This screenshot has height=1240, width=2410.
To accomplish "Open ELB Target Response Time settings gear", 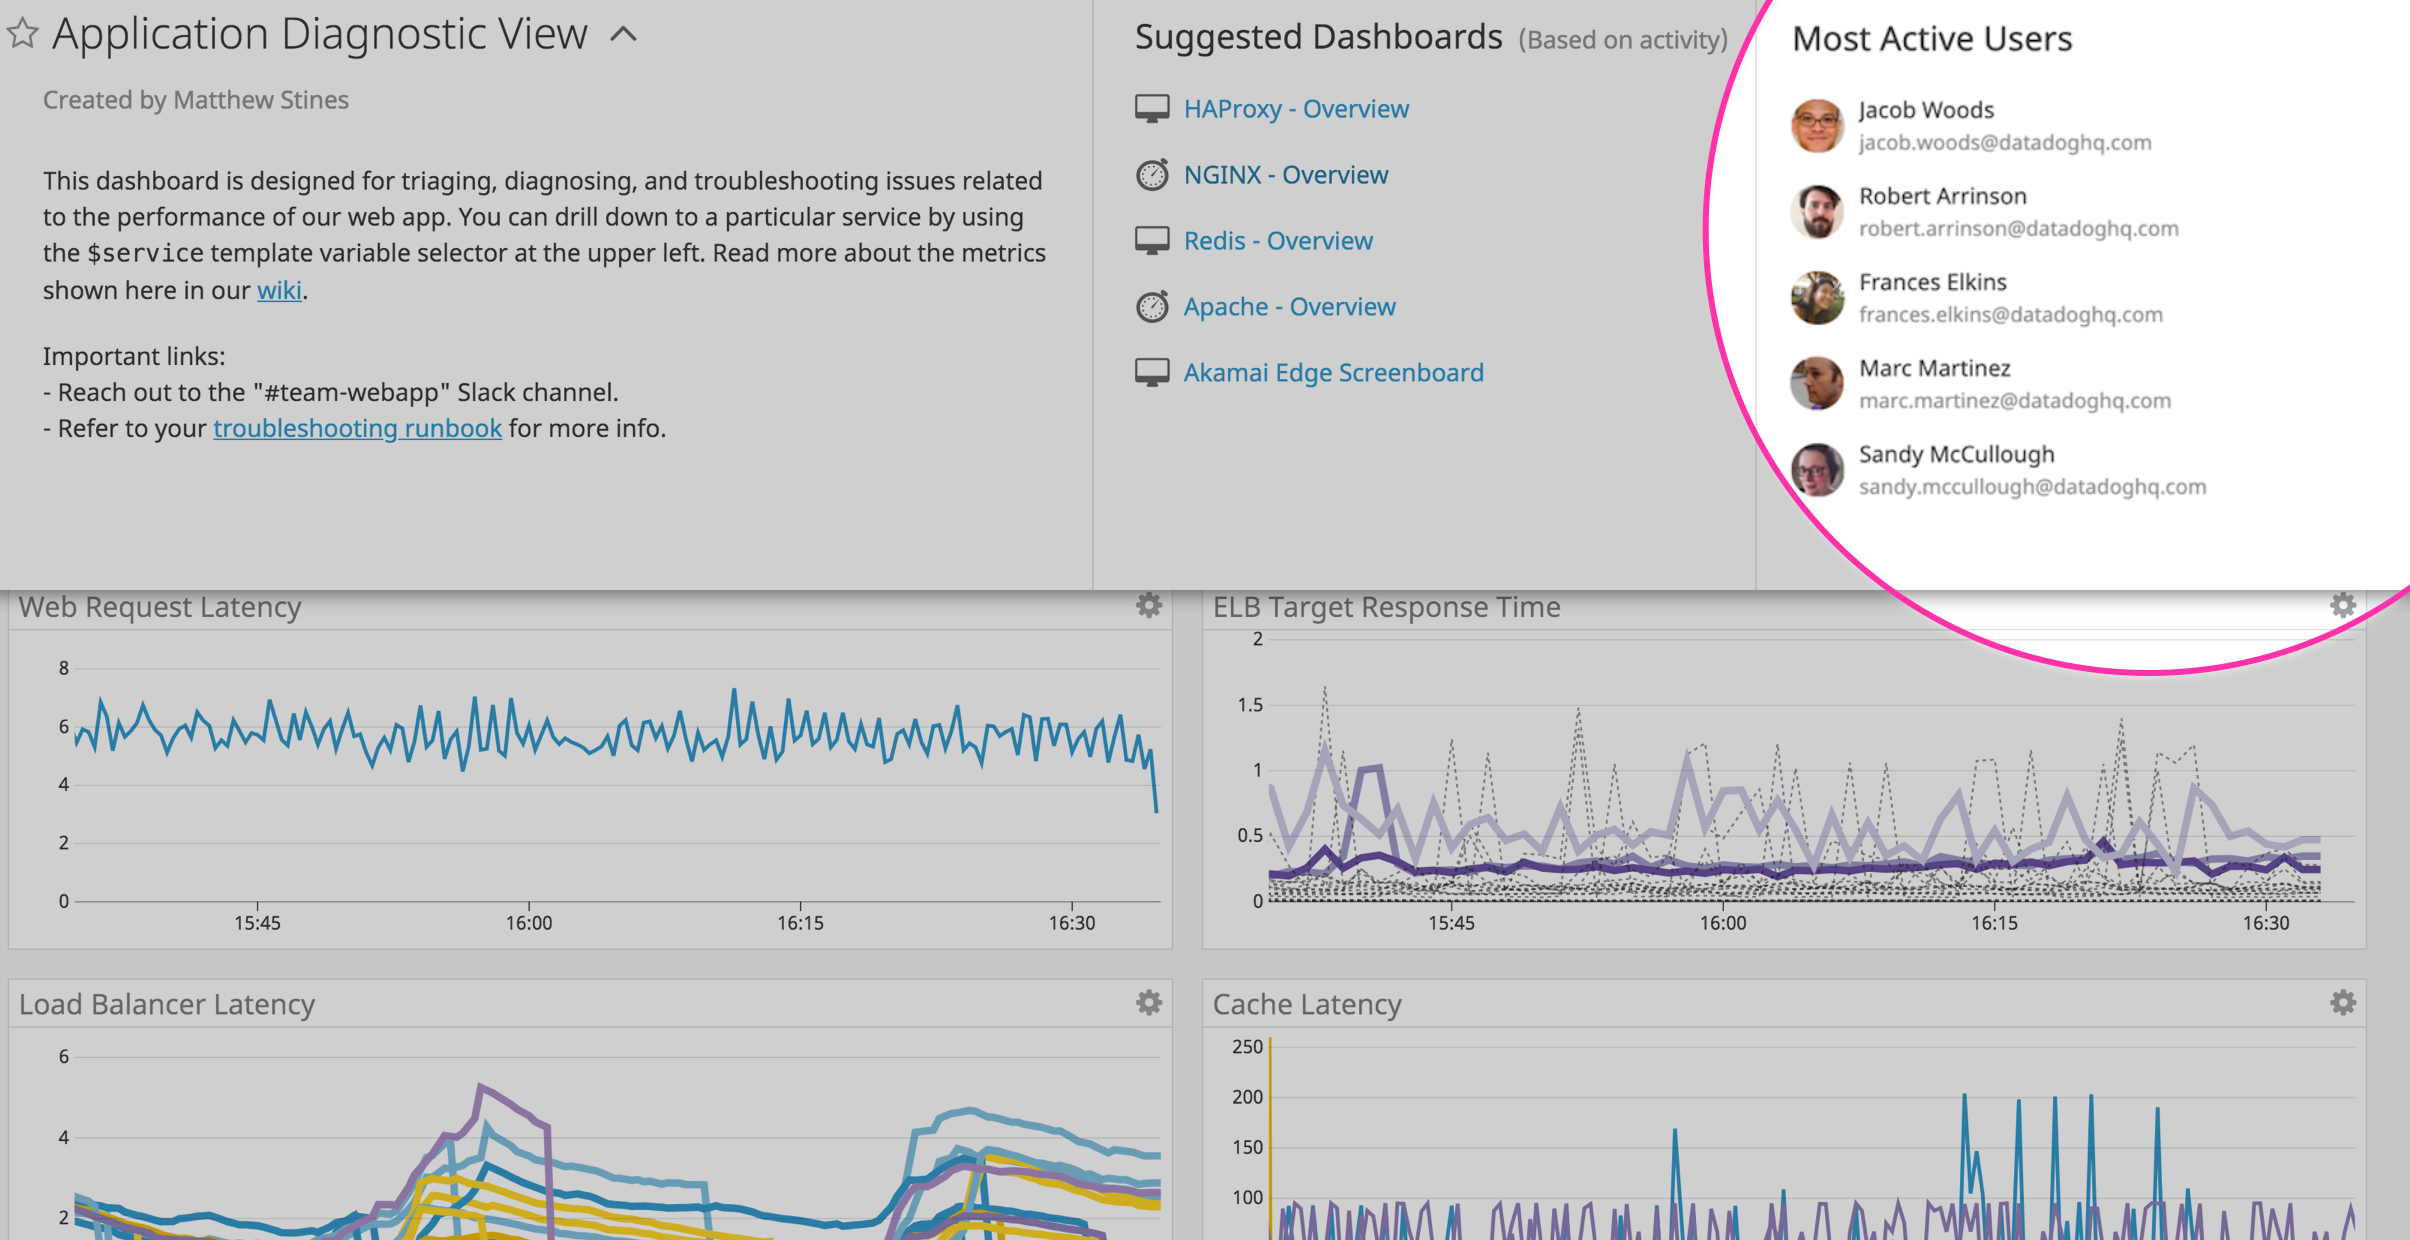I will [x=2342, y=605].
